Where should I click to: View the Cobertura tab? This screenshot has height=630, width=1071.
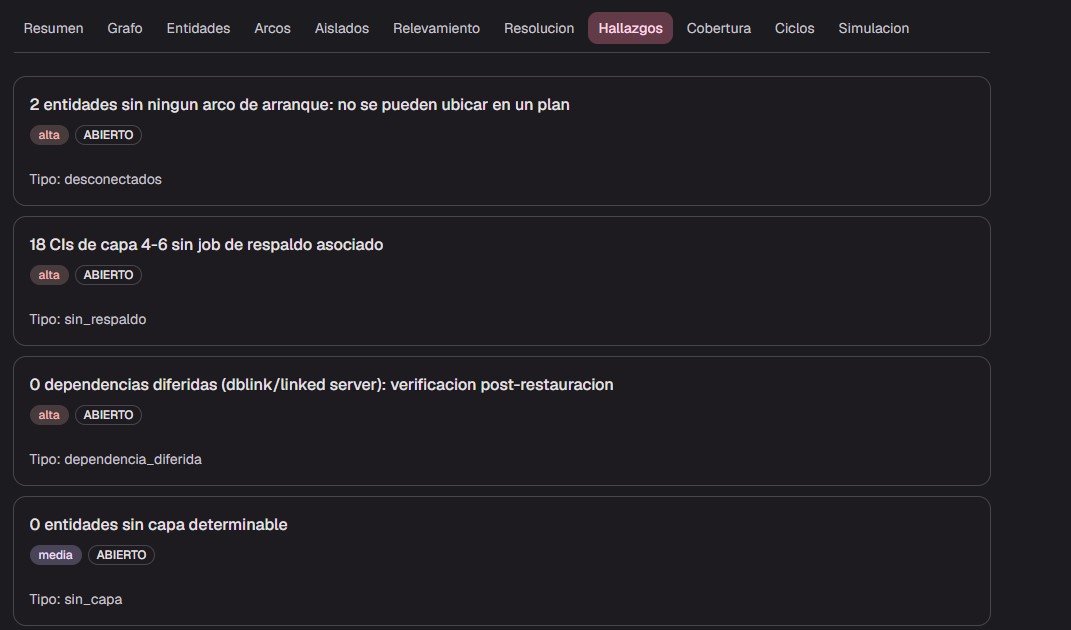[719, 28]
